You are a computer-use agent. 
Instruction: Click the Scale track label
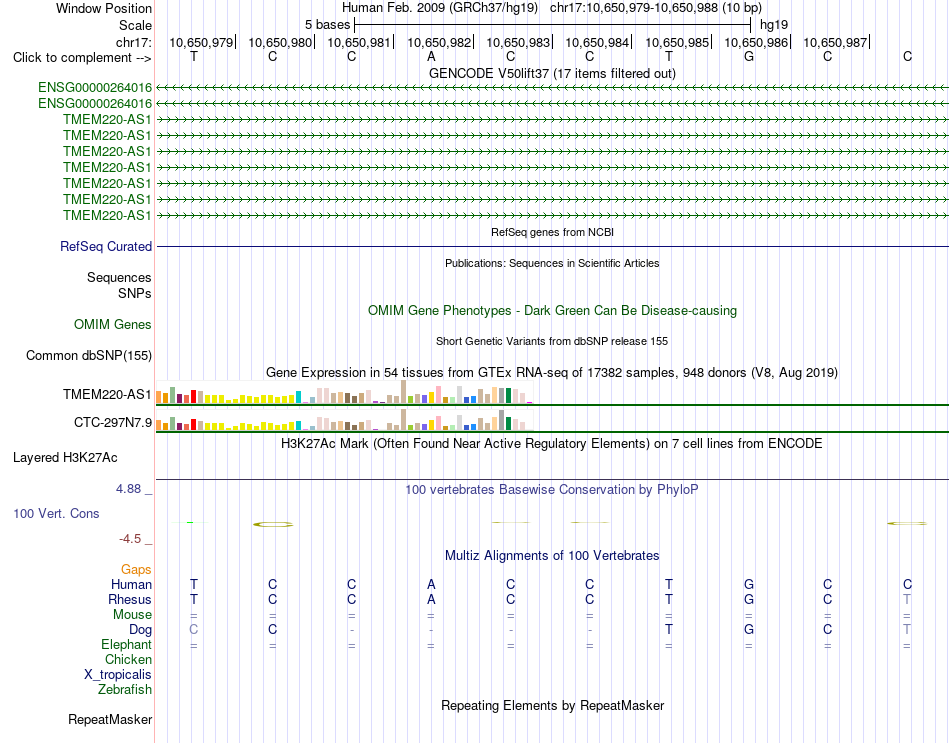point(135,25)
